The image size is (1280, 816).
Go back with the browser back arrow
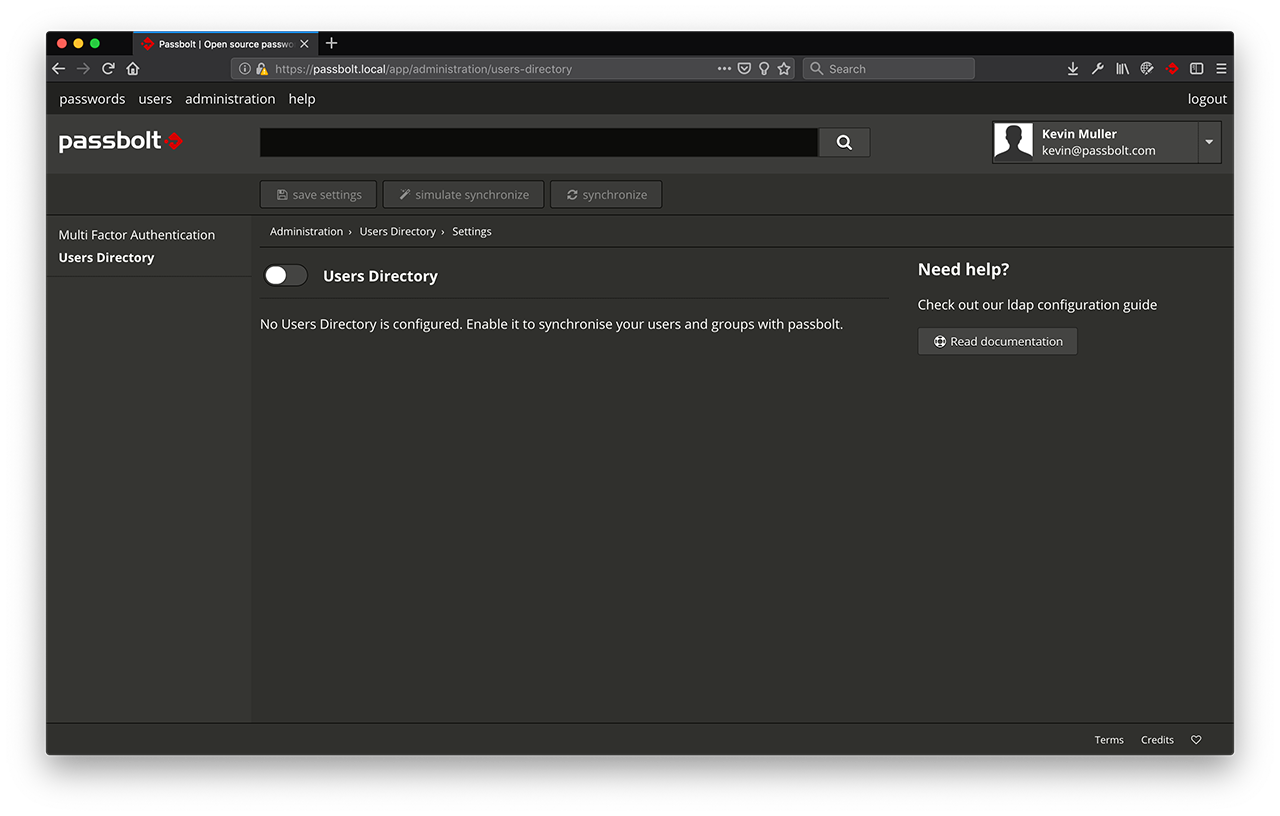coord(58,69)
